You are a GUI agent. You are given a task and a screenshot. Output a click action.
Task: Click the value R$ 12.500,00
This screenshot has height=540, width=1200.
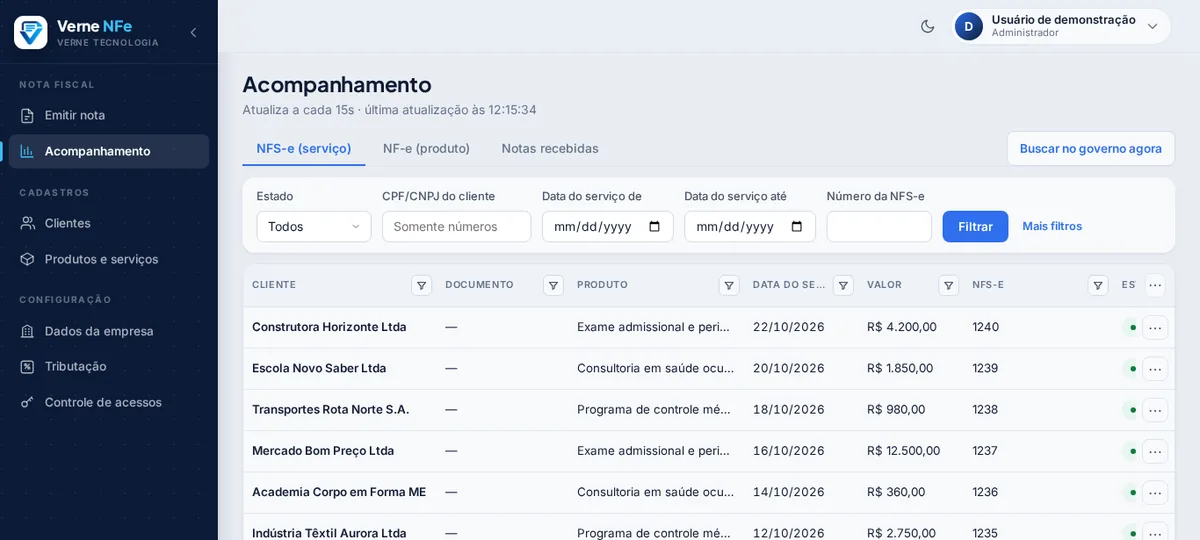click(904, 451)
